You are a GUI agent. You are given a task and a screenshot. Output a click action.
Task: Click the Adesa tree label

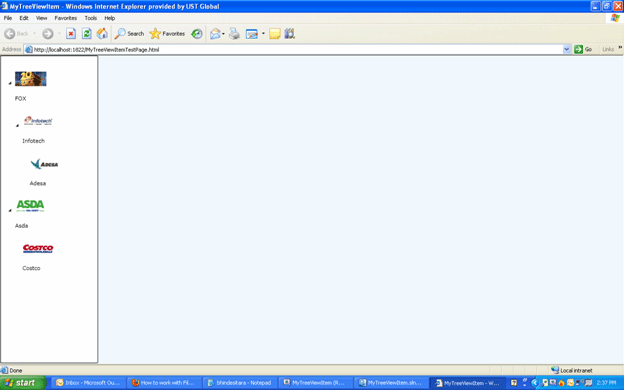[38, 183]
